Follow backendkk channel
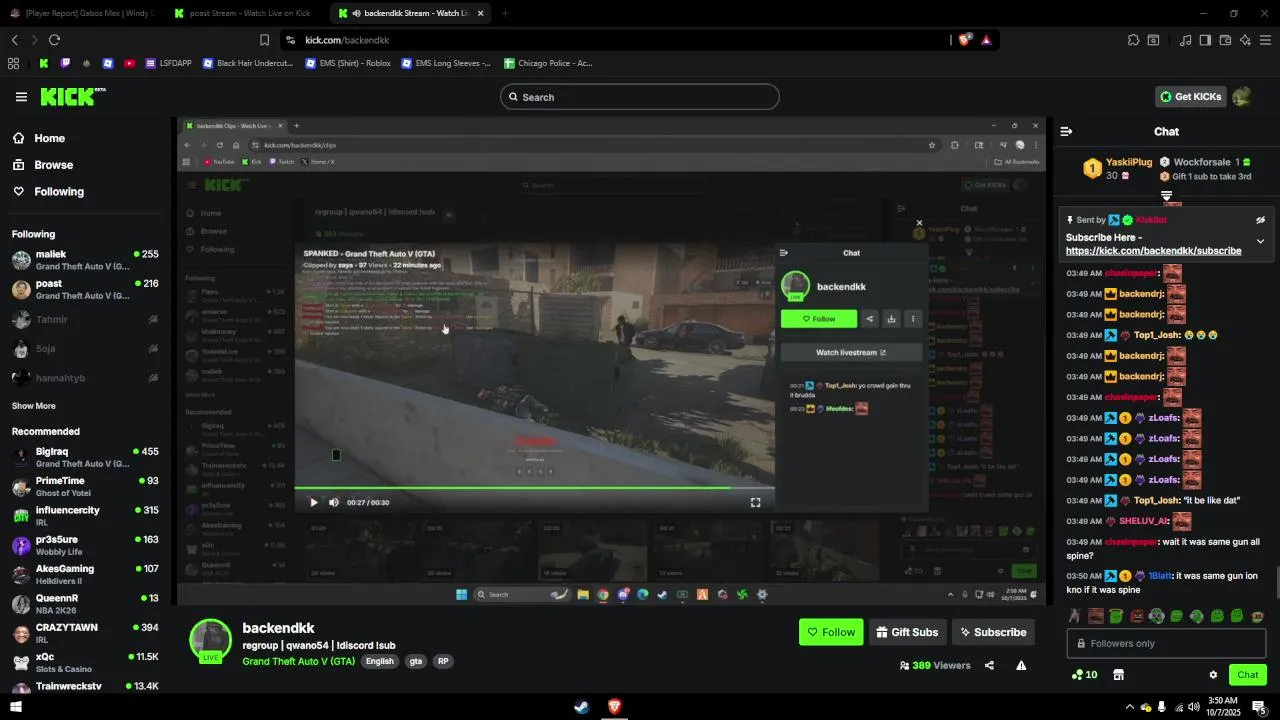Viewport: 1280px width, 720px height. click(x=831, y=632)
